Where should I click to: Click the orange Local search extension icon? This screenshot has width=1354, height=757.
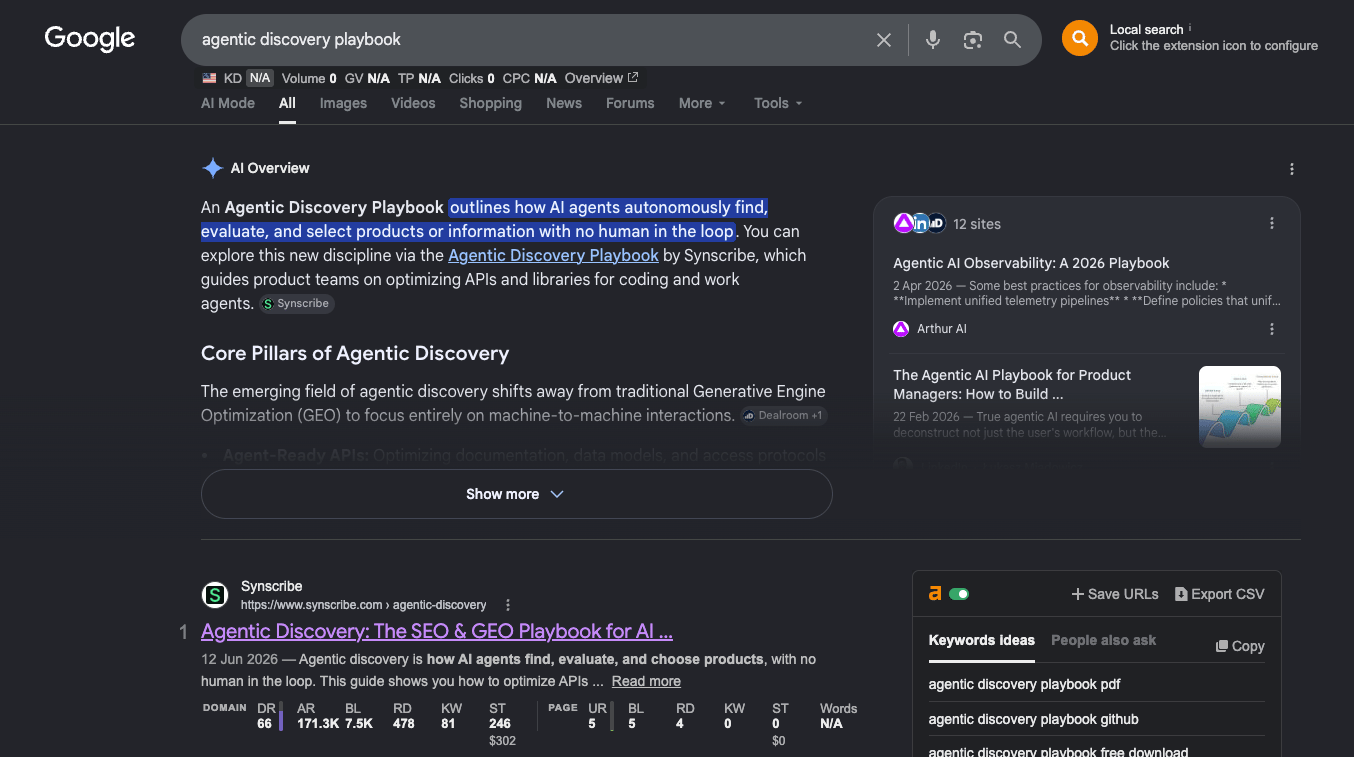[1080, 38]
